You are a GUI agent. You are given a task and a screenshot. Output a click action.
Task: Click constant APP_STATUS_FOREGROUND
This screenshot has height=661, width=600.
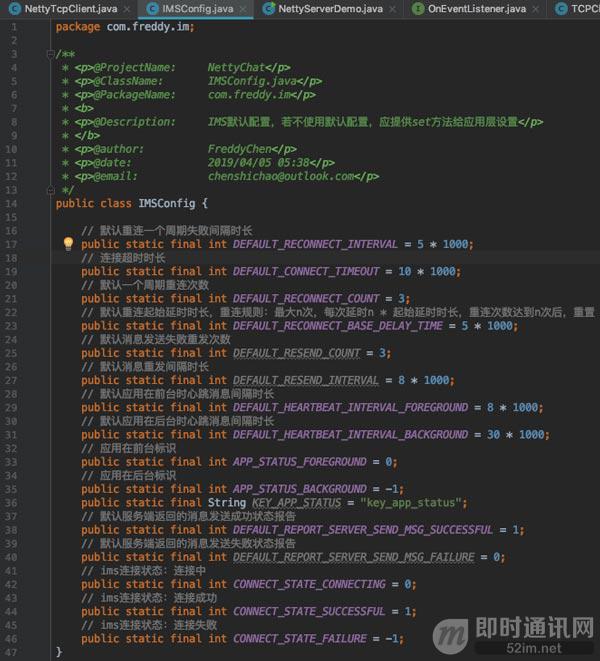299,462
